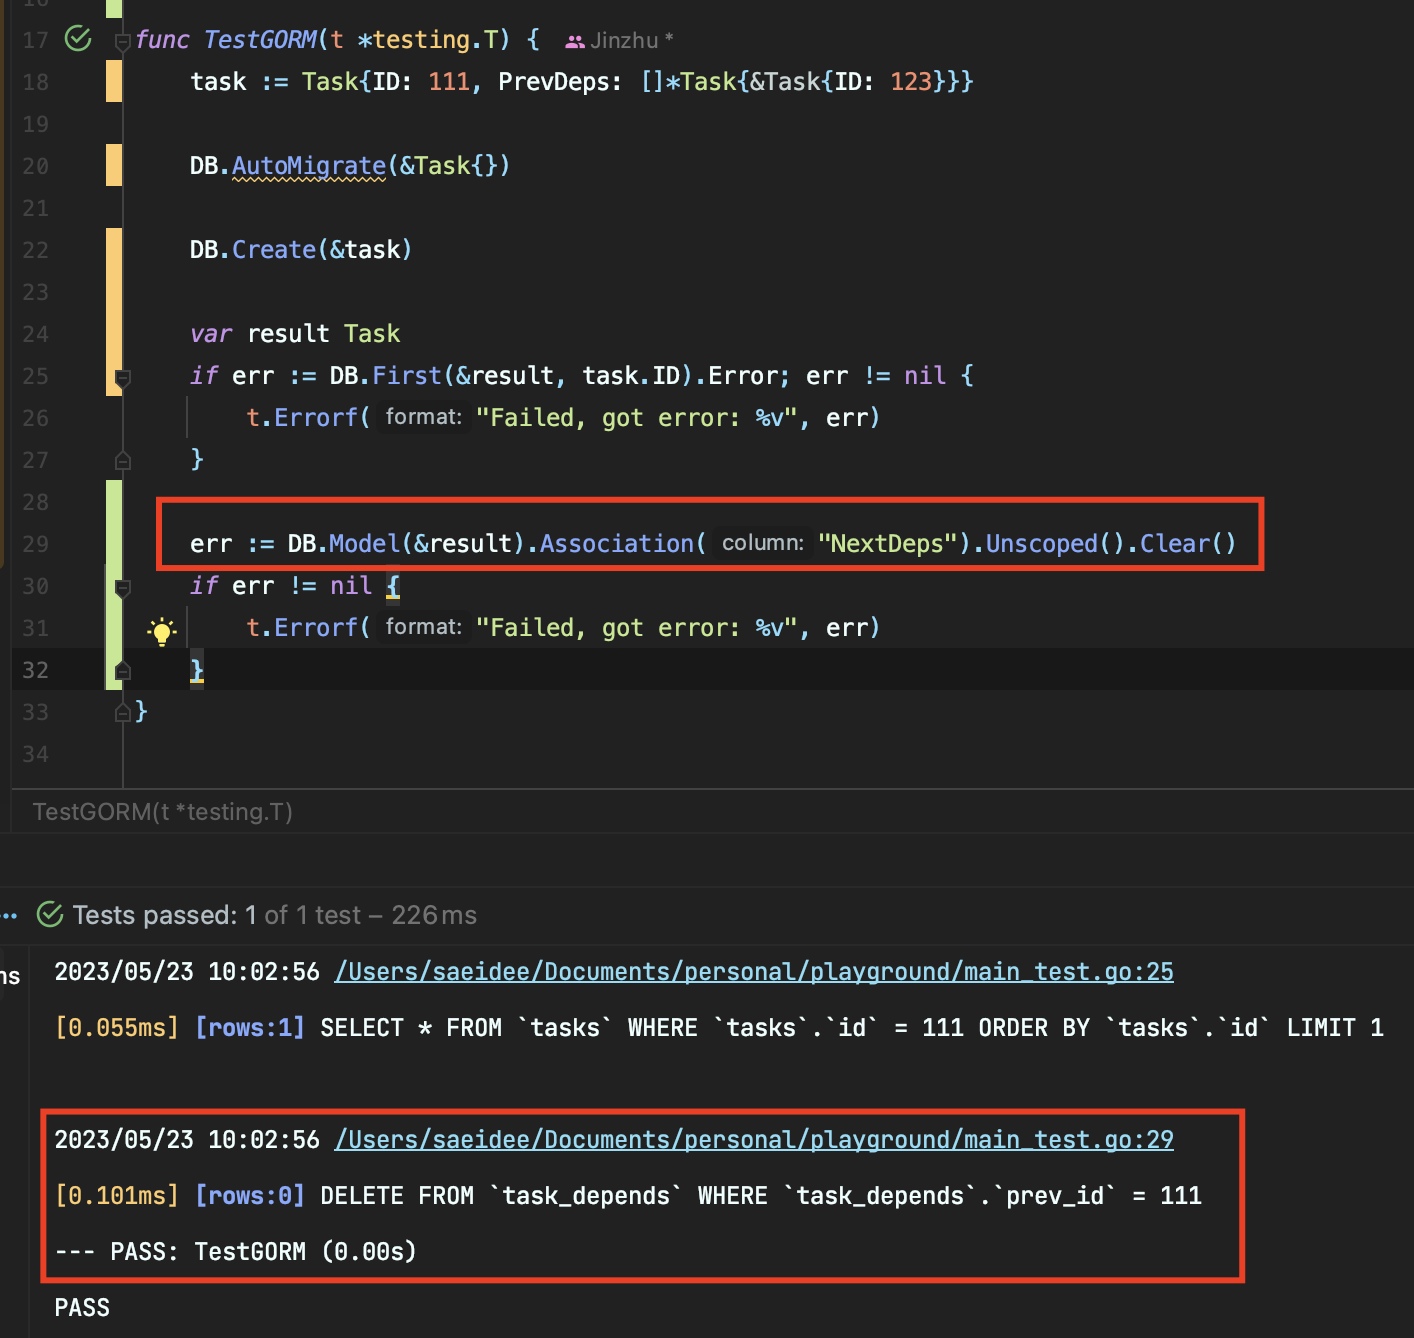The width and height of the screenshot is (1414, 1338).
Task: Click the green checkmark in the Tests passed banner
Action: pyautogui.click(x=48, y=913)
